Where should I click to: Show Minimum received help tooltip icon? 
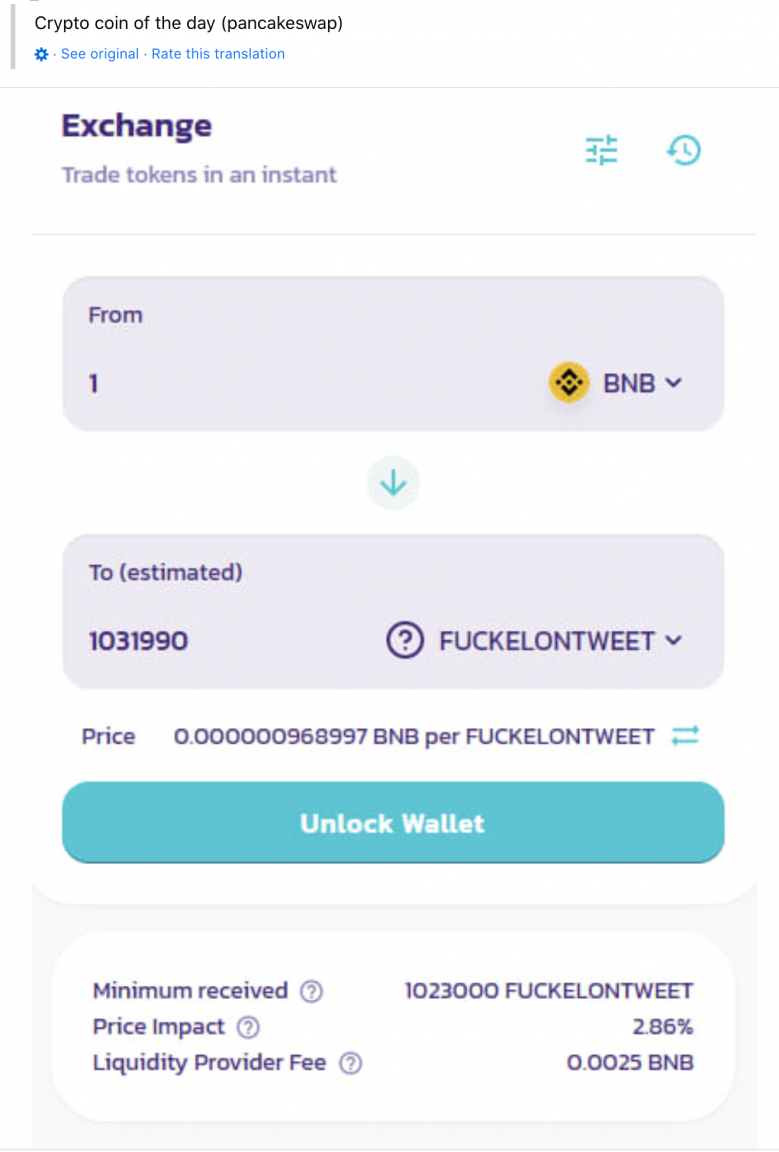pos(312,991)
